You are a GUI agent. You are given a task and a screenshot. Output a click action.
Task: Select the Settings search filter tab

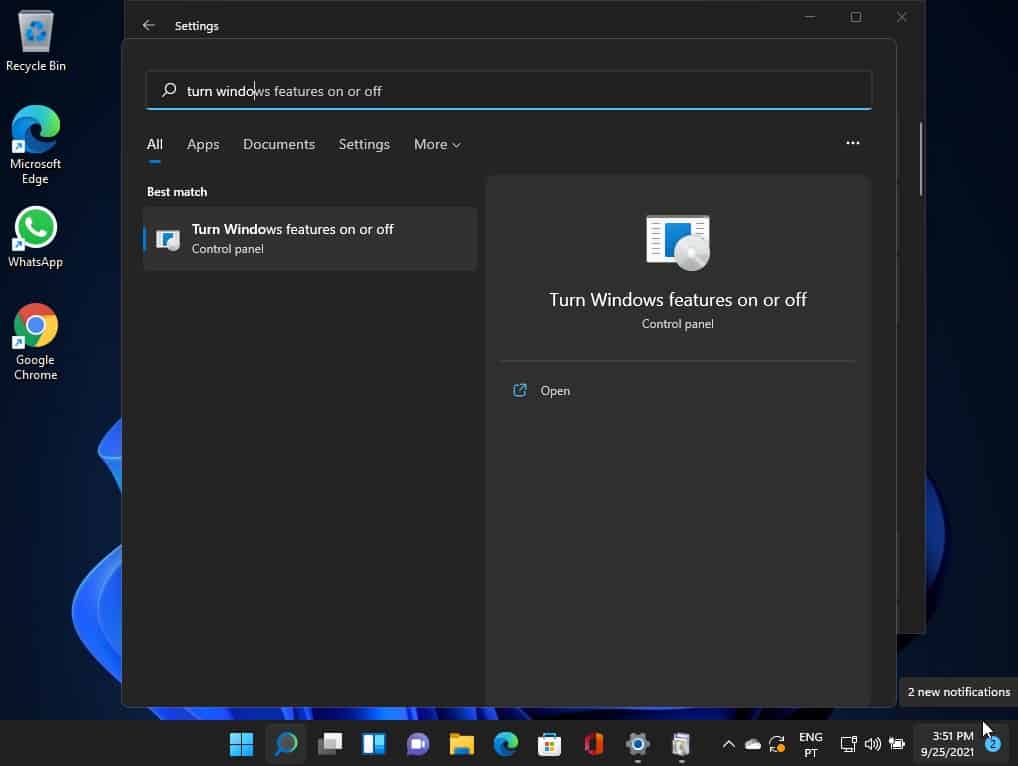coord(364,144)
